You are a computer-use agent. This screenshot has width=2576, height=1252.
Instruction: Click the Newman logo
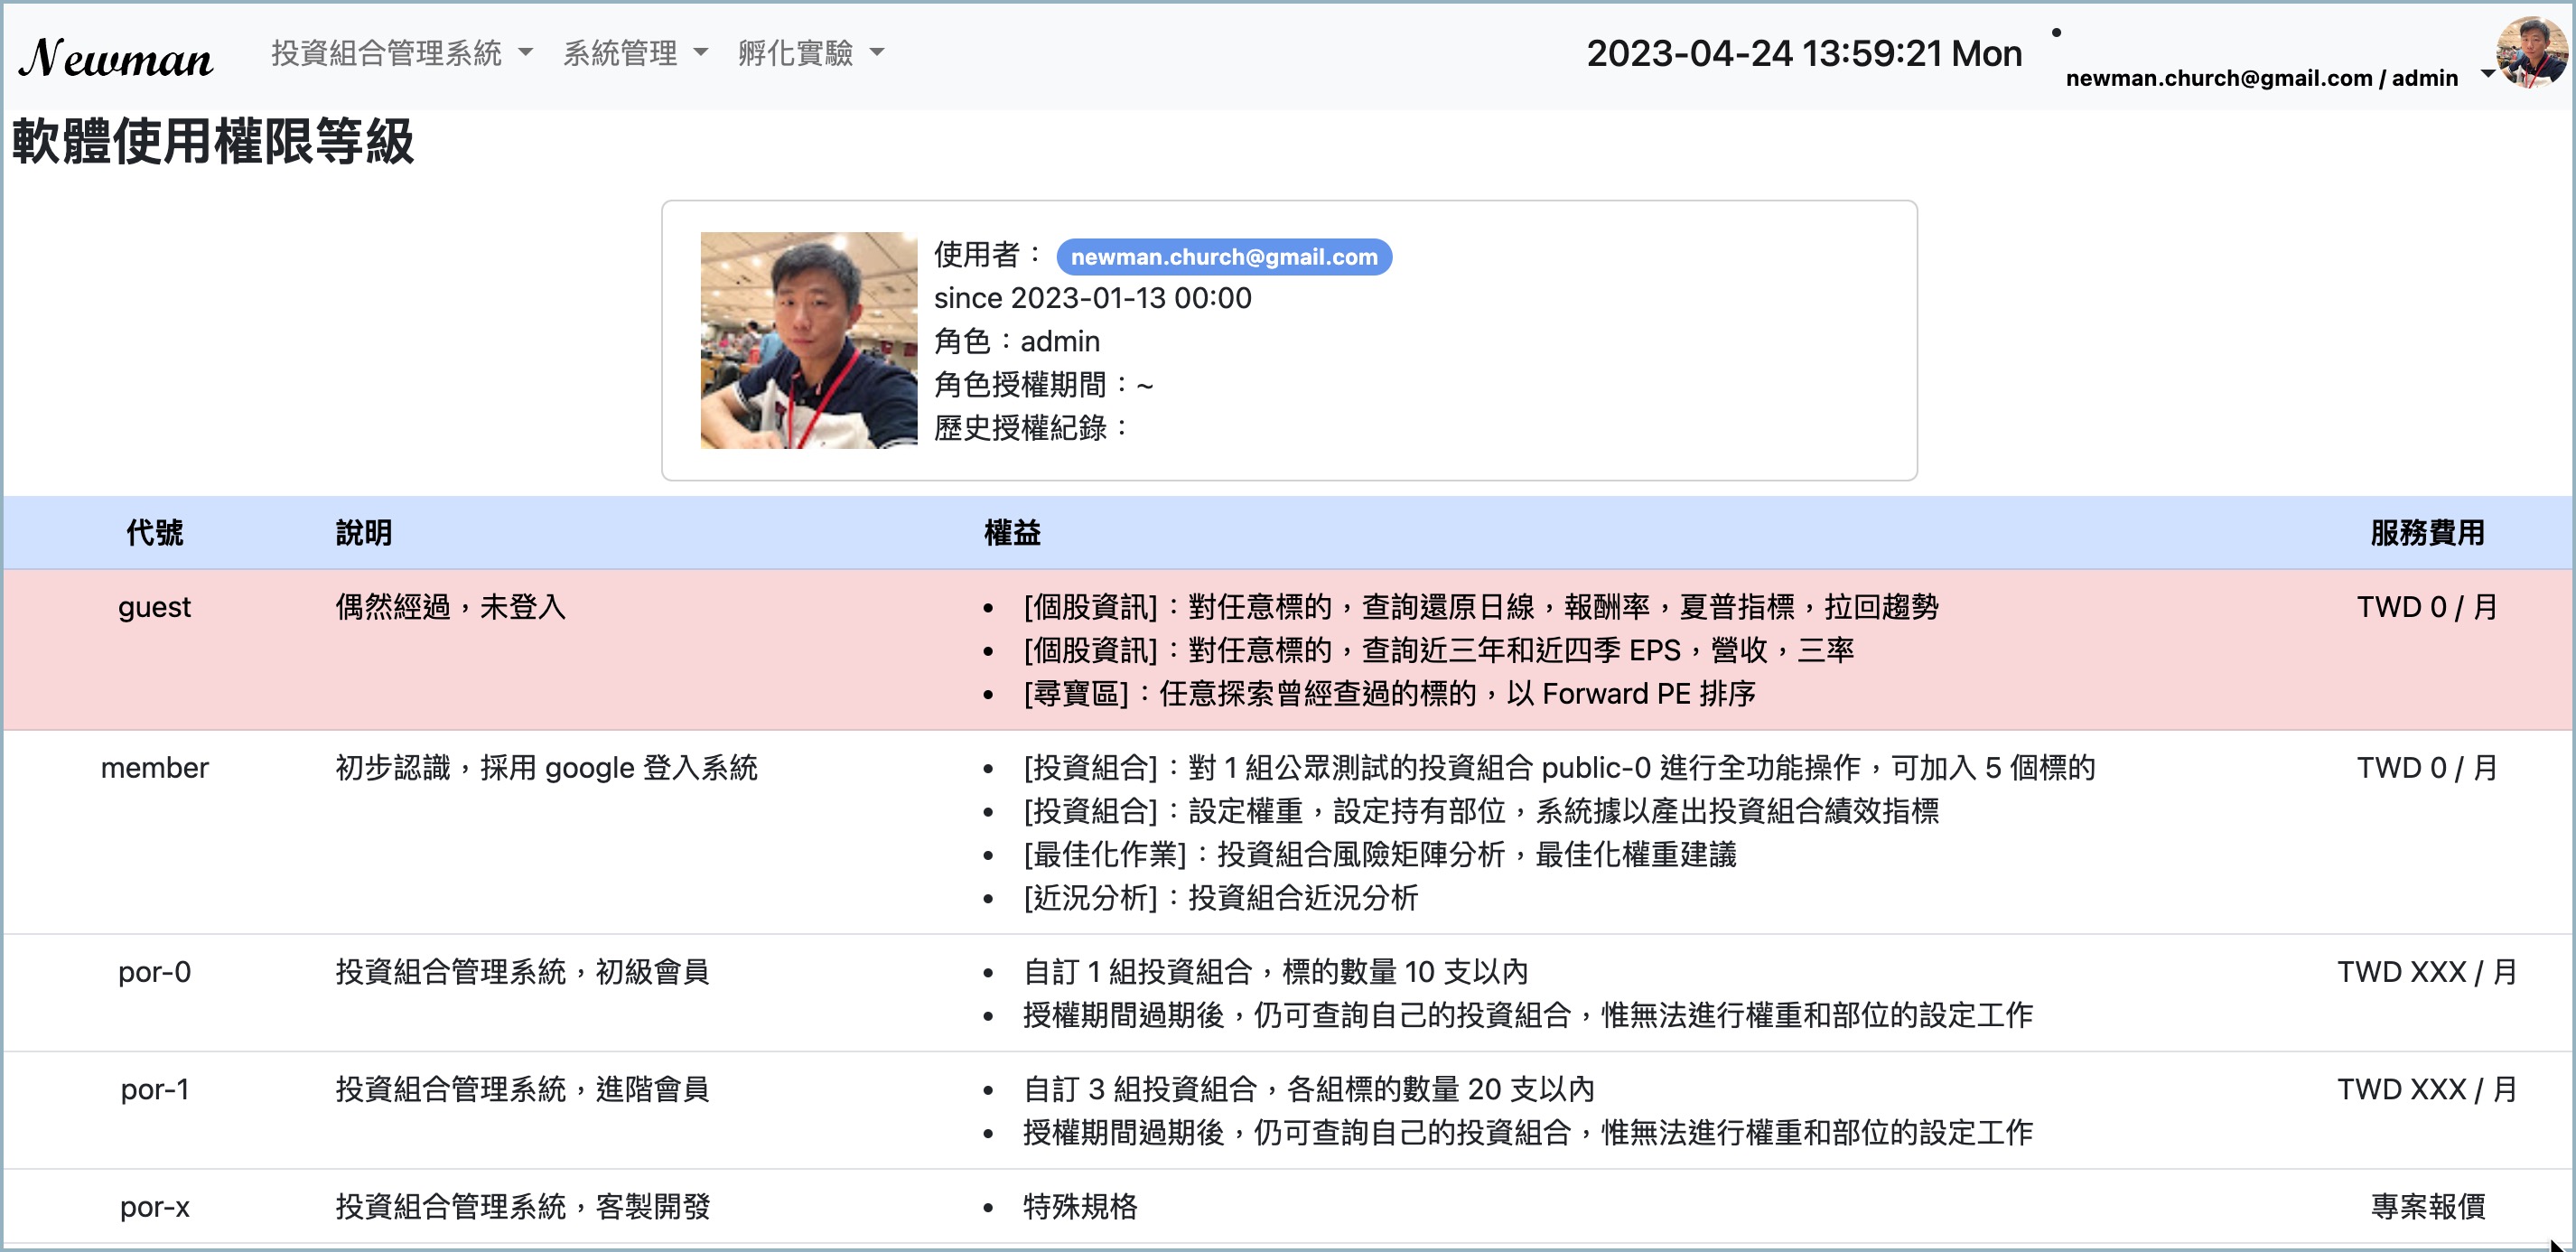coord(116,57)
